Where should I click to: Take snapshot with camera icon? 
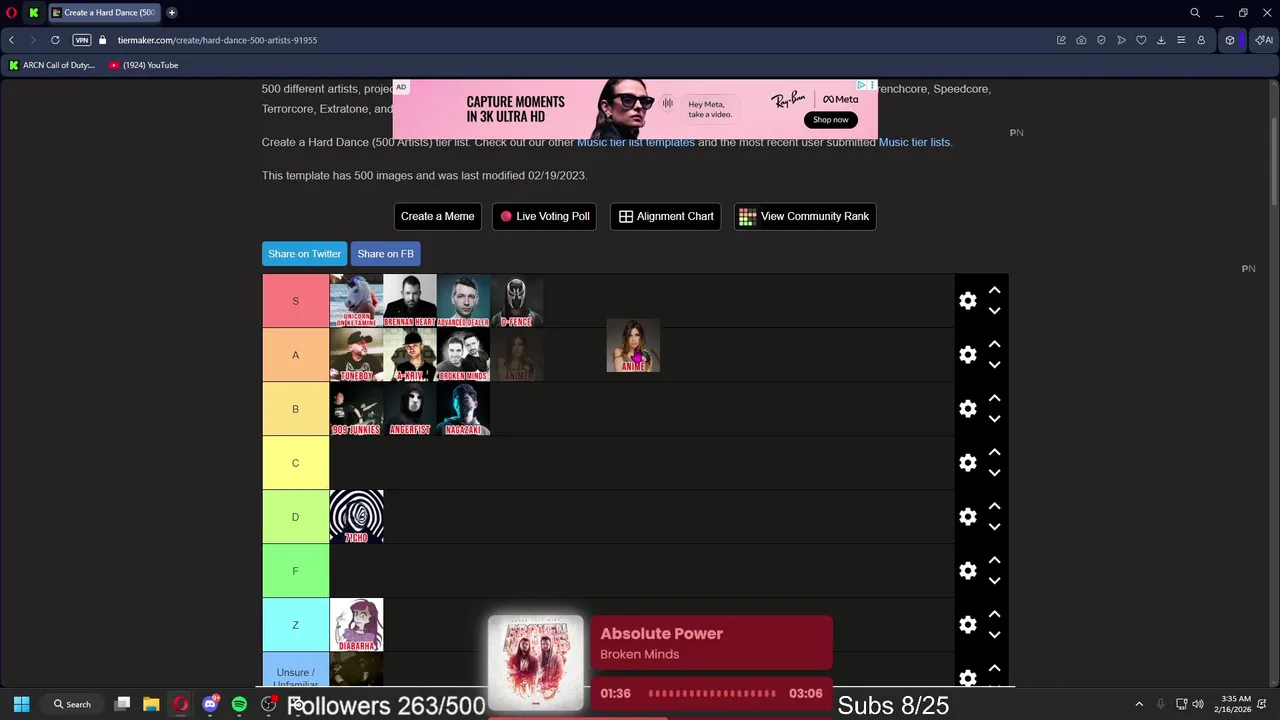(x=1081, y=40)
